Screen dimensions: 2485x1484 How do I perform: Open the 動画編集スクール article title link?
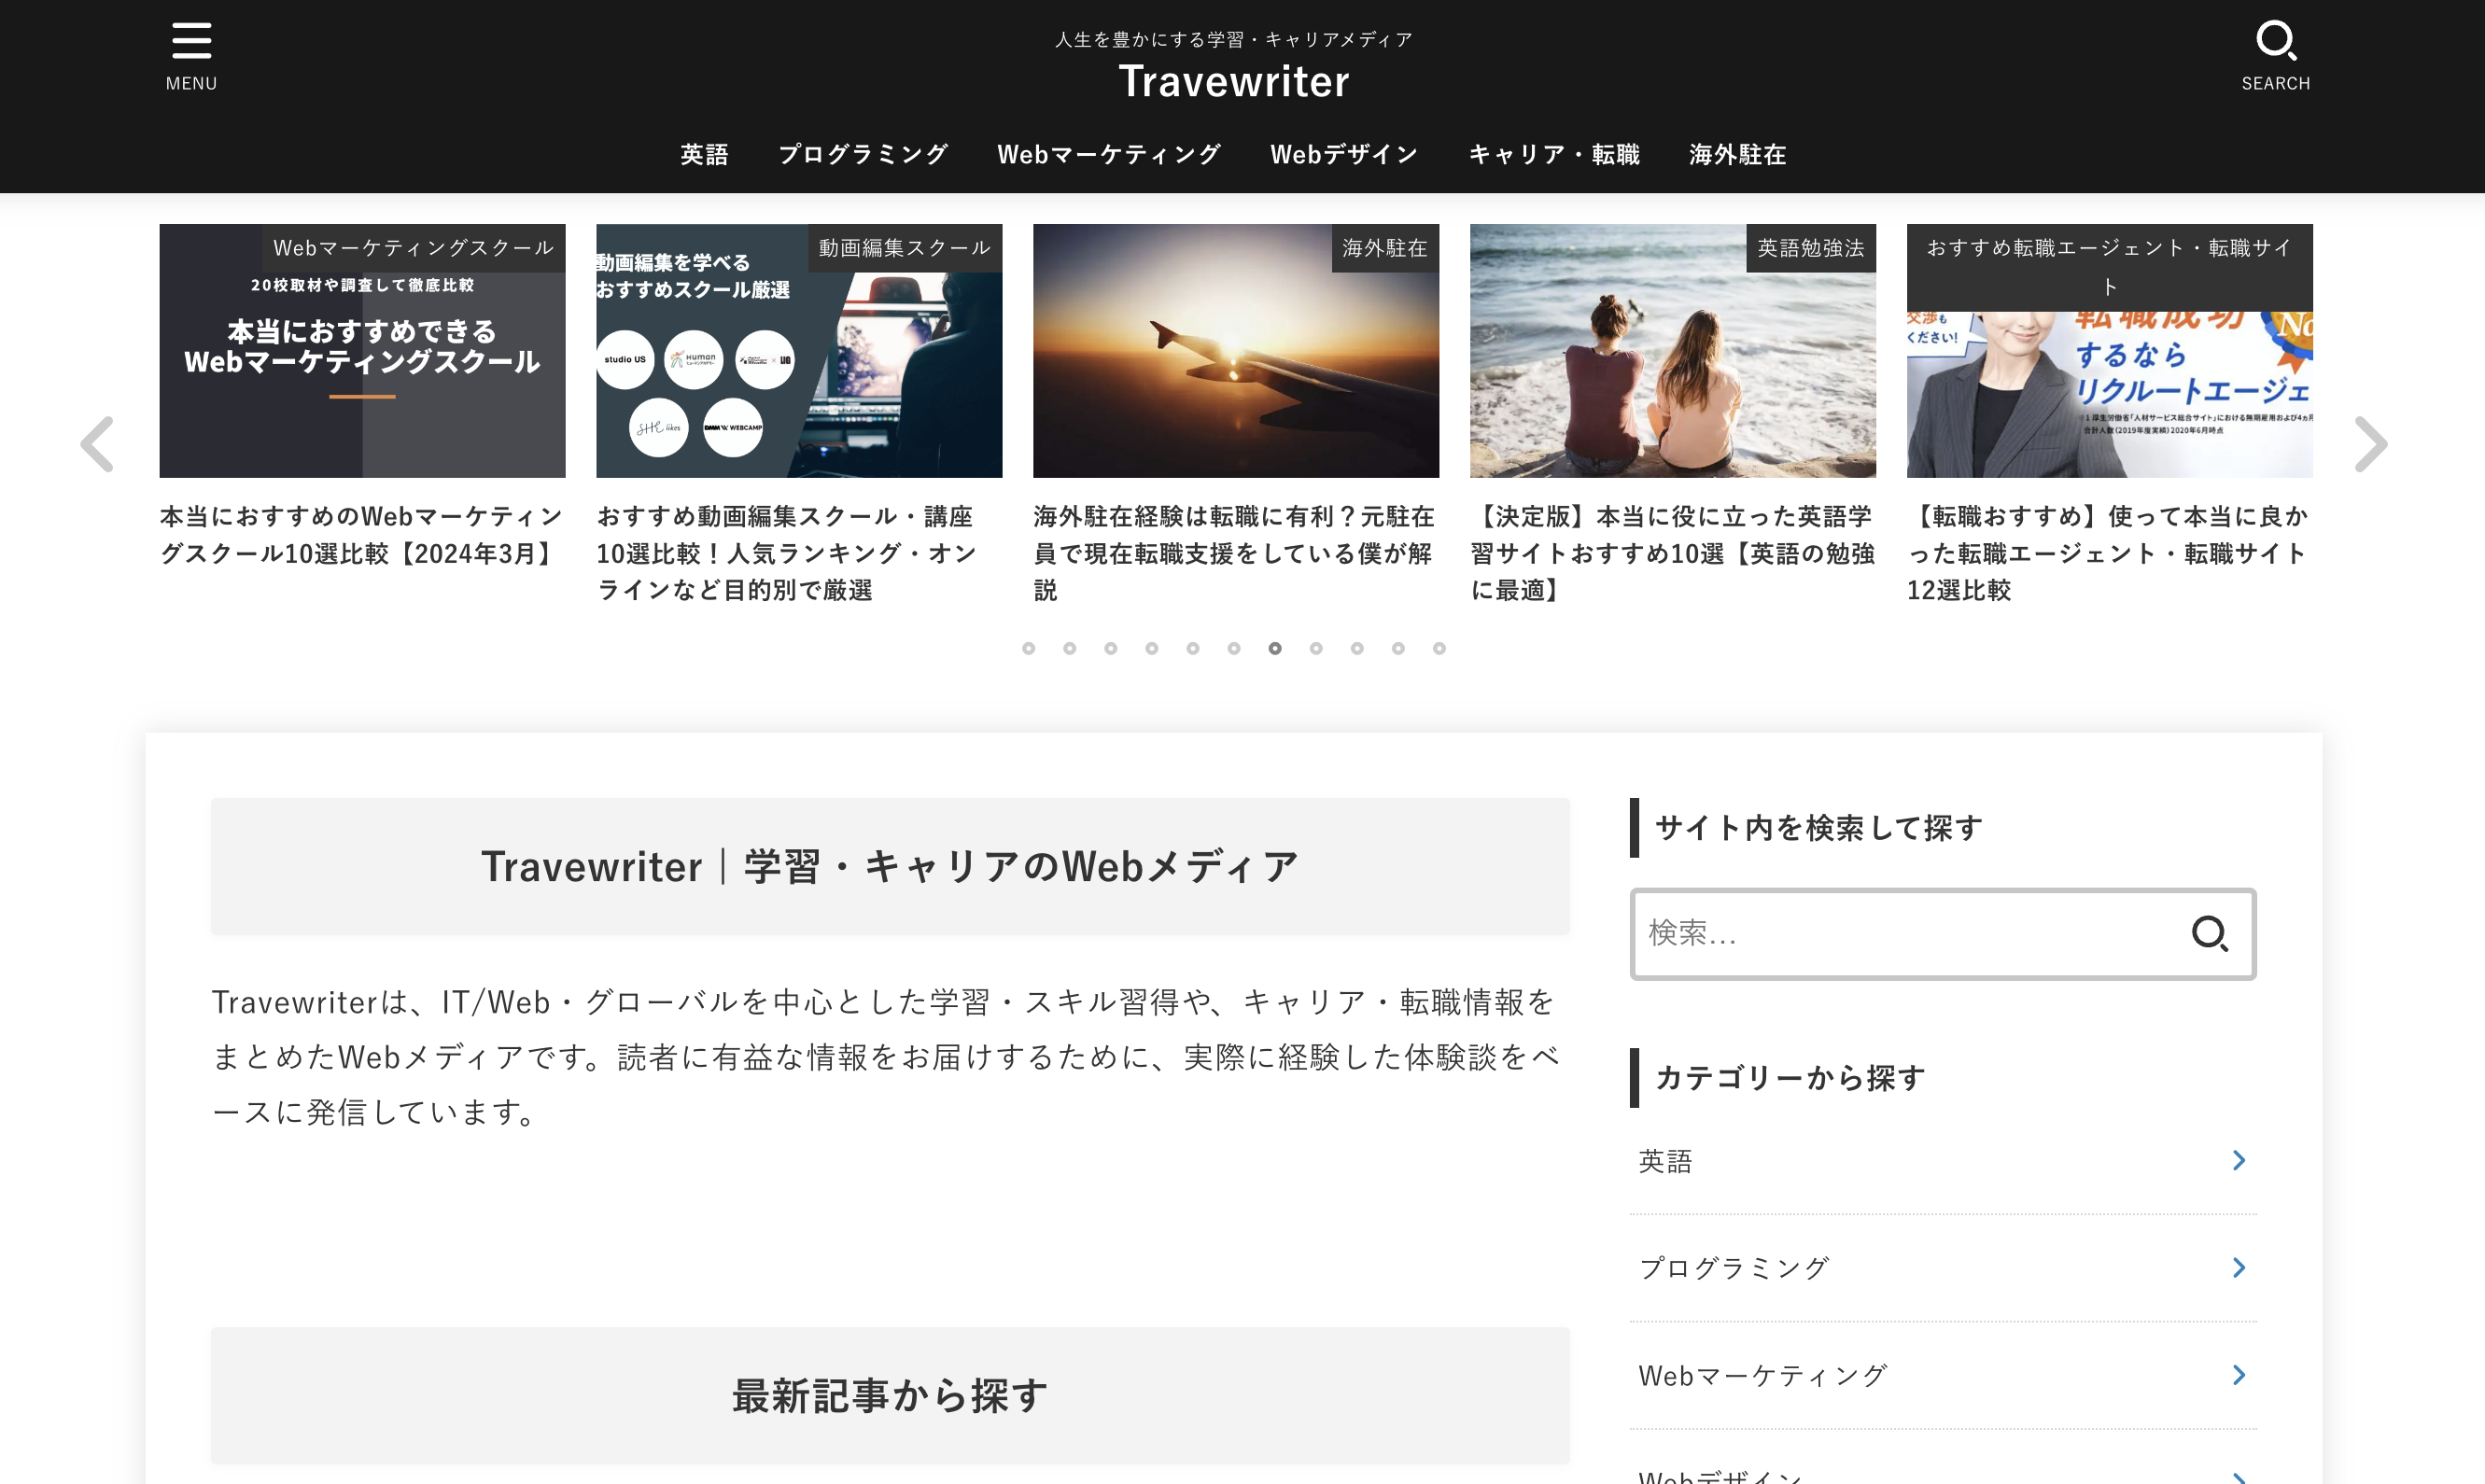(786, 553)
